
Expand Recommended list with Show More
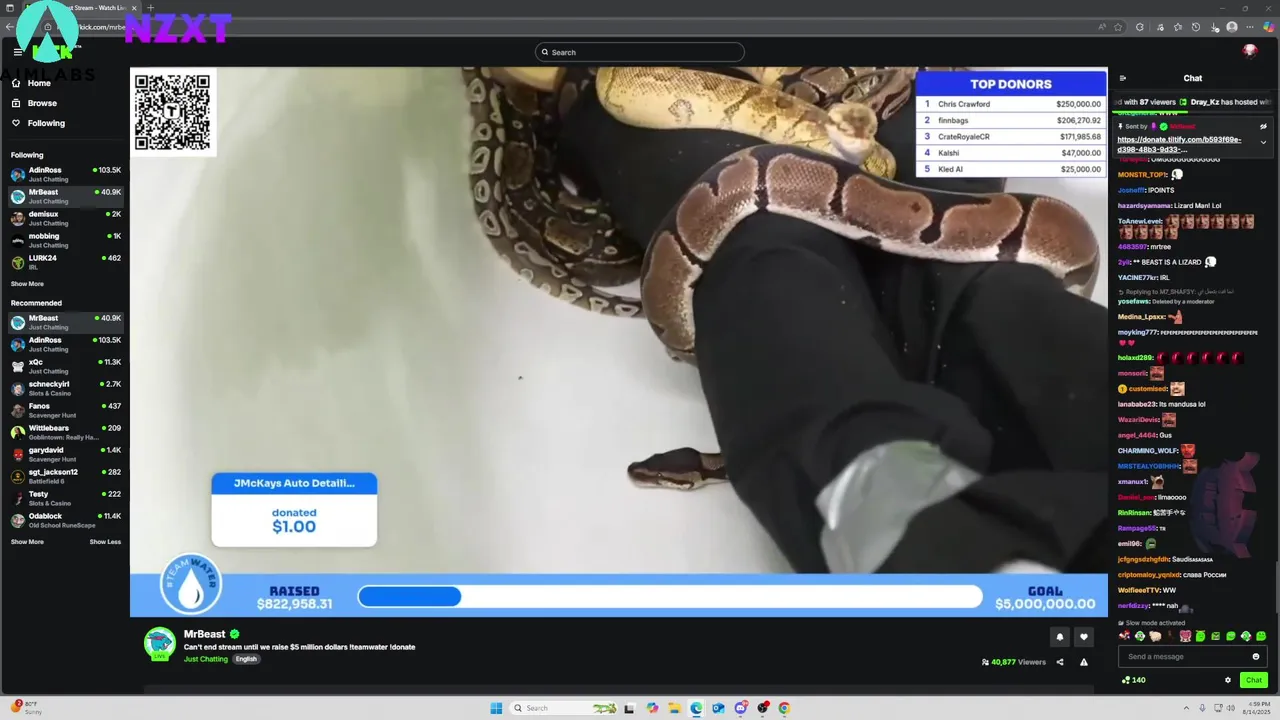(x=27, y=542)
